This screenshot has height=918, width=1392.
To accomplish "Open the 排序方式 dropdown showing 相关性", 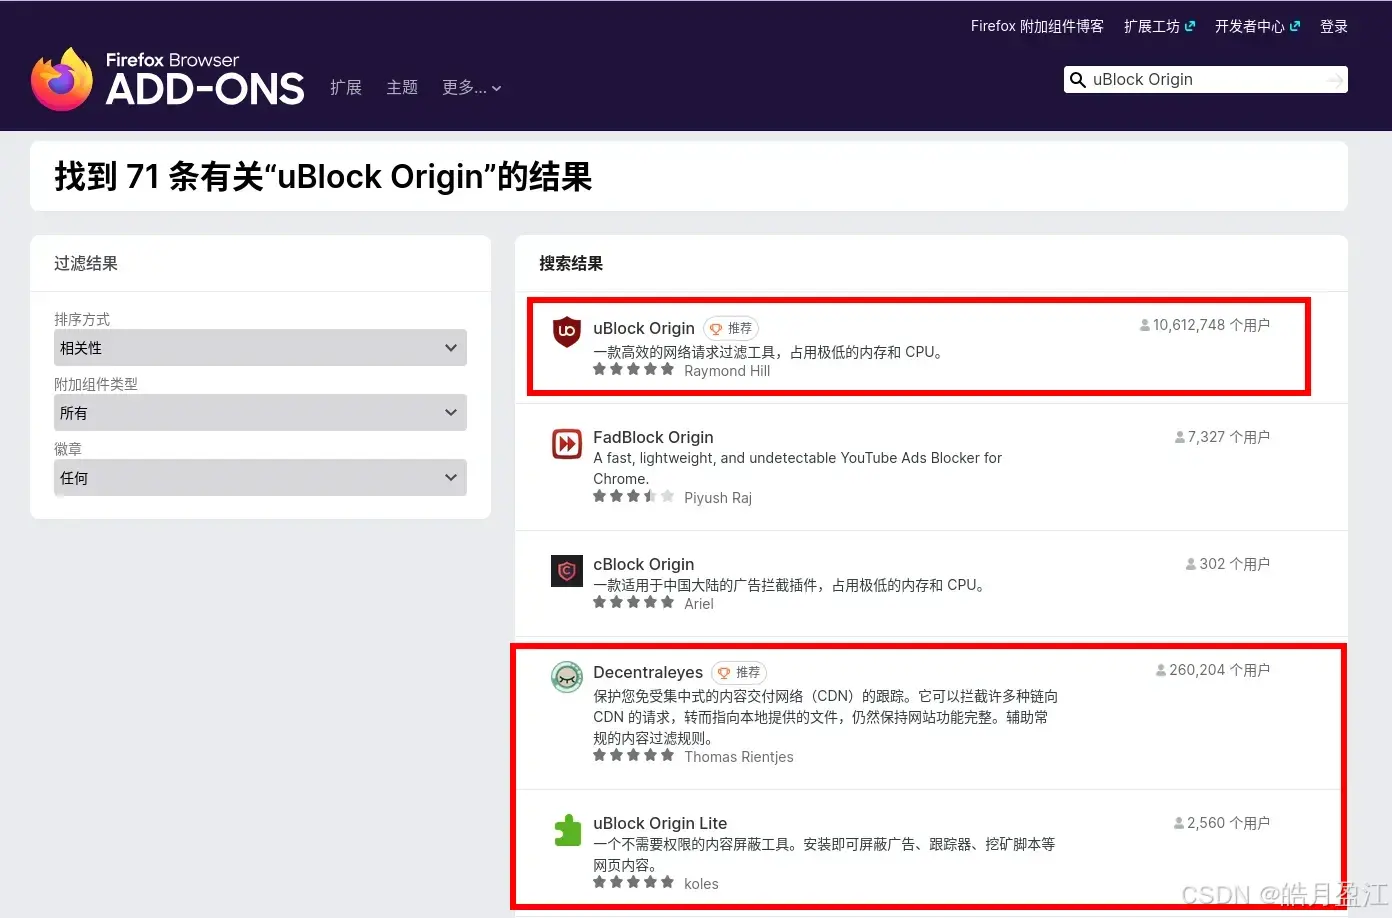I will click(x=260, y=348).
